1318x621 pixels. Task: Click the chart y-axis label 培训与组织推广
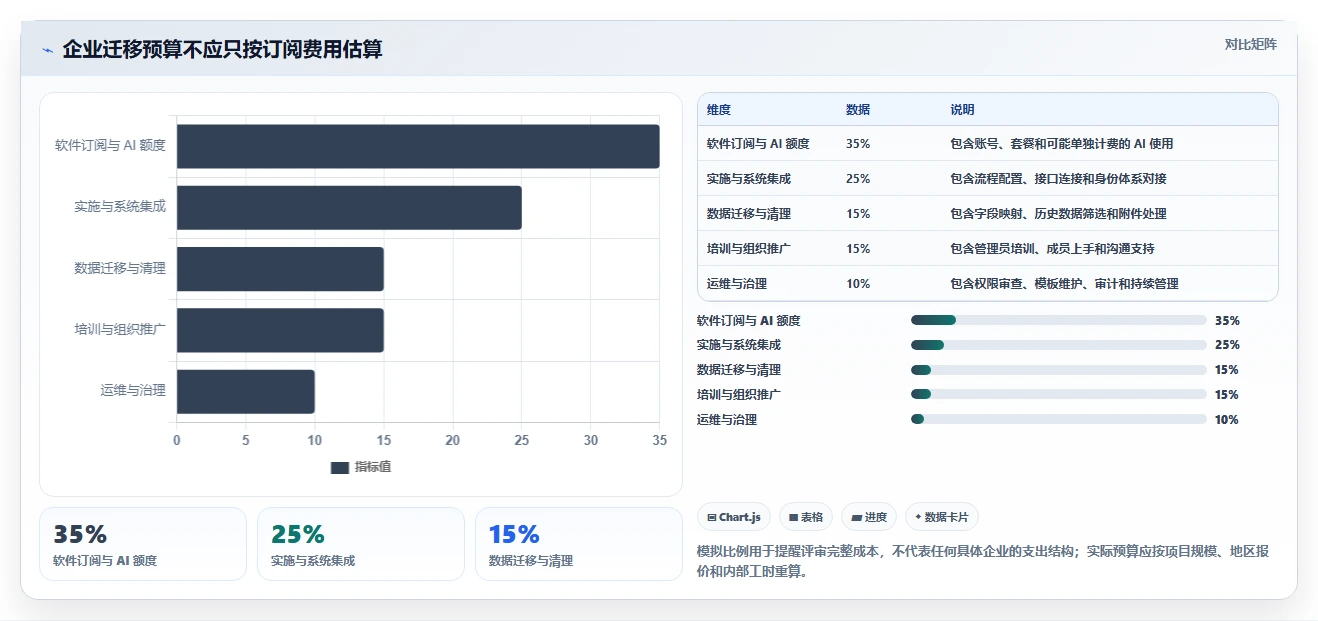(120, 330)
